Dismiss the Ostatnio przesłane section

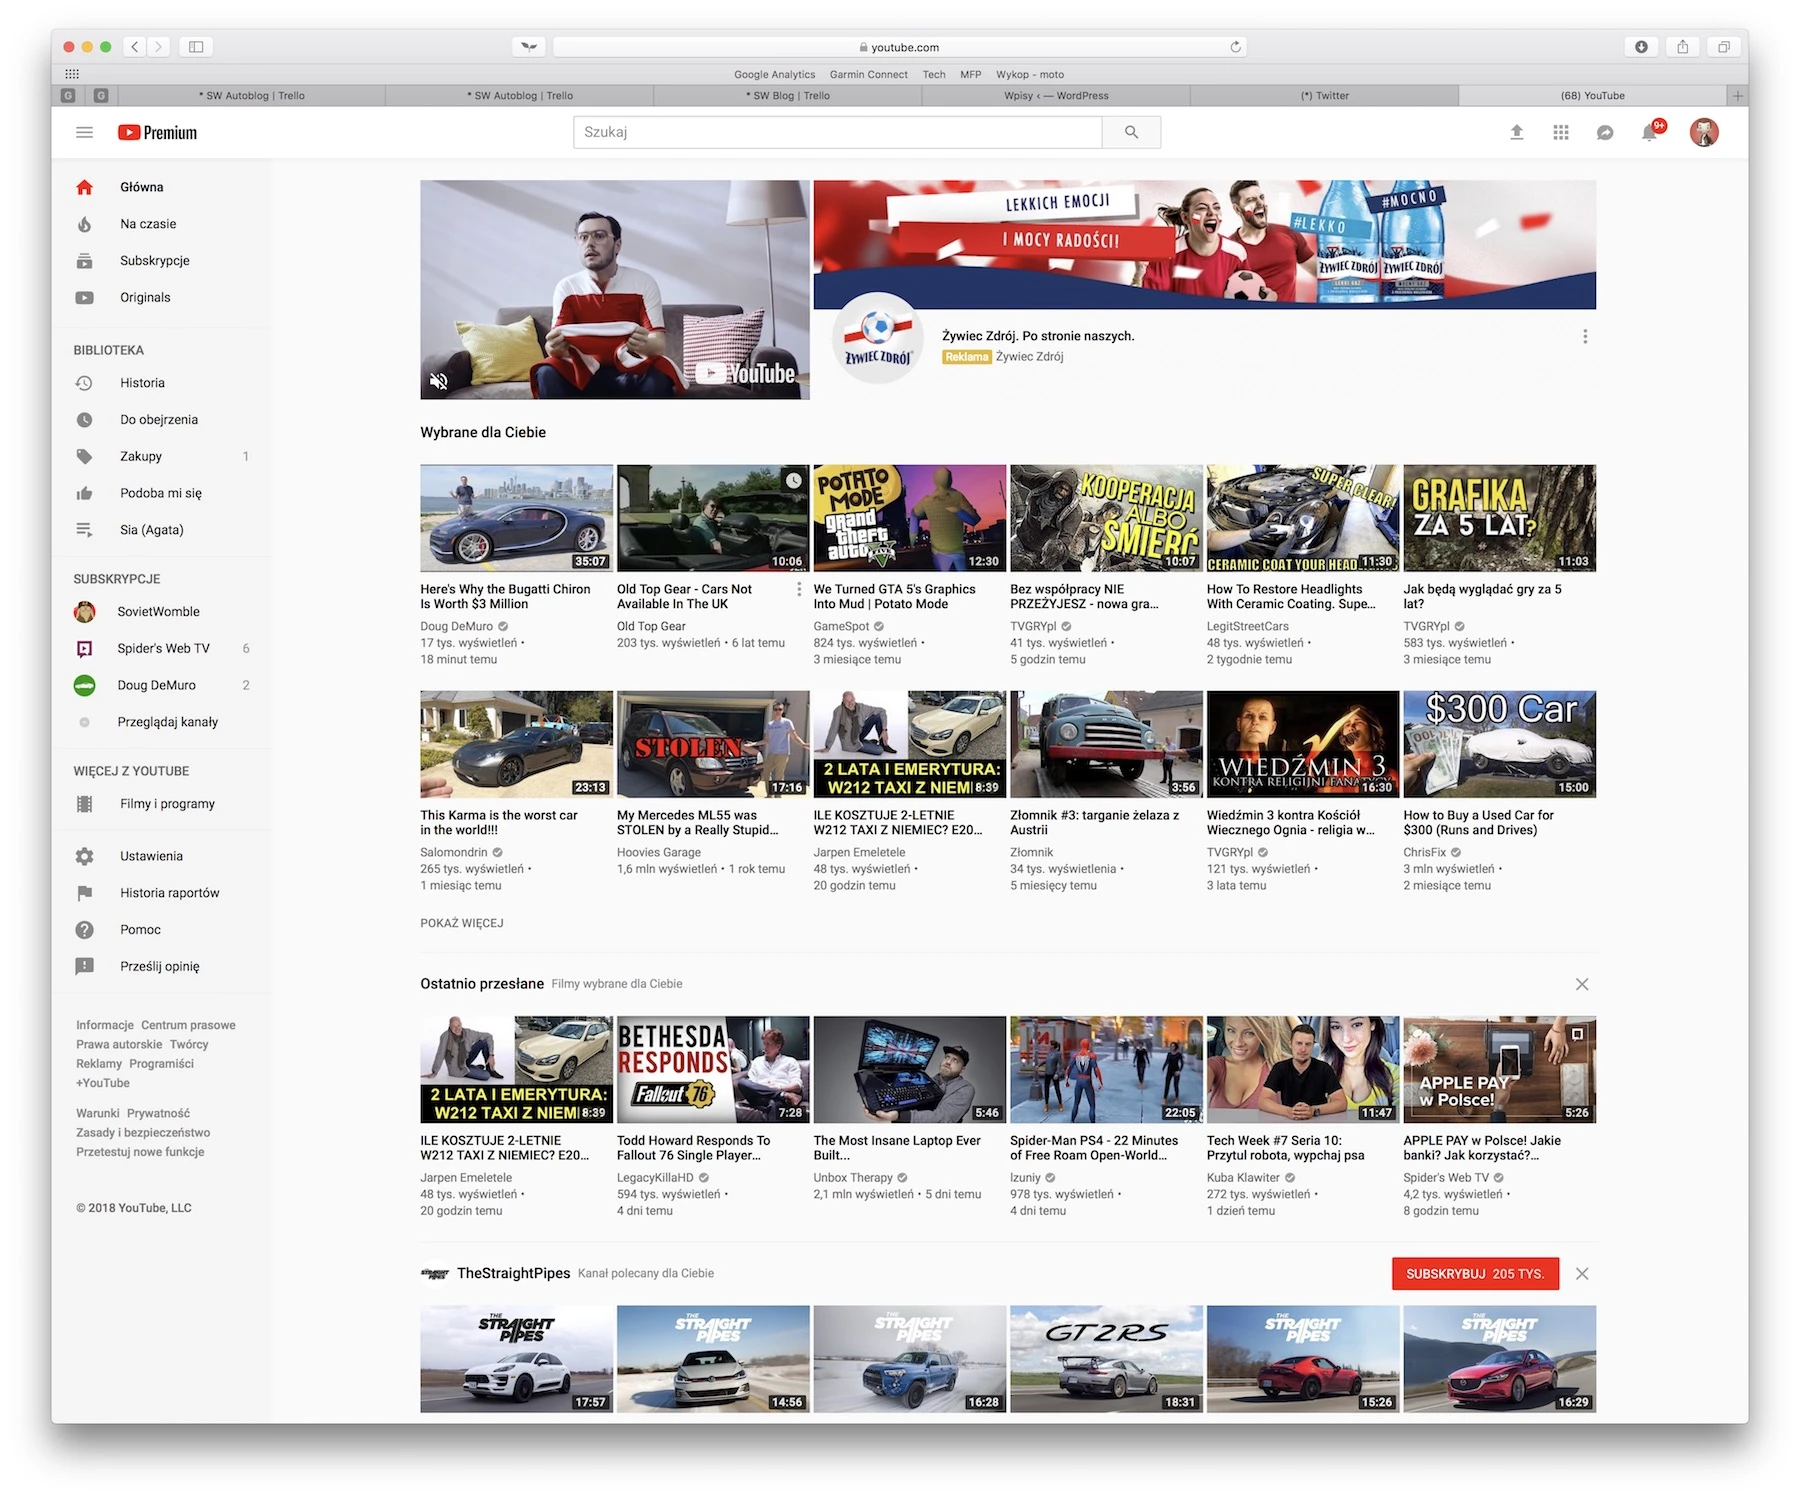point(1582,984)
